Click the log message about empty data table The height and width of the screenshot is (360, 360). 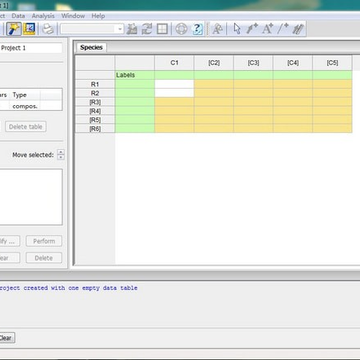(68, 288)
